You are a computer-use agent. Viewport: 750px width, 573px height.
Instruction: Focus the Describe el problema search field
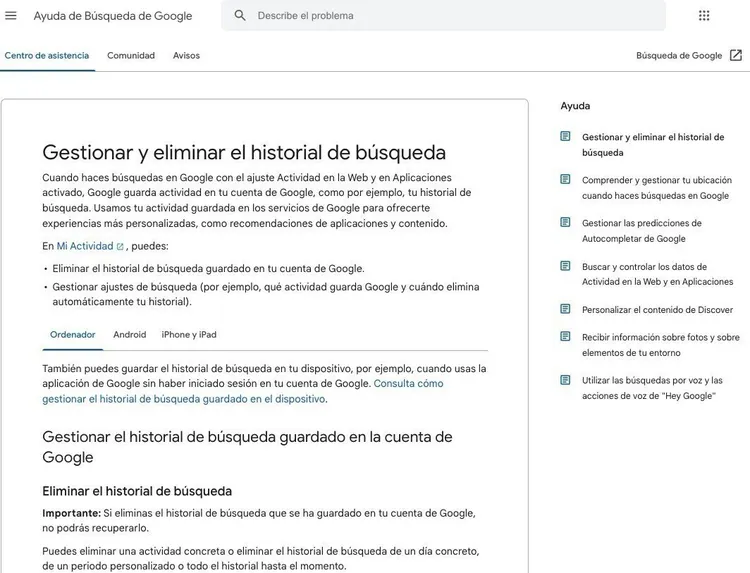point(443,16)
